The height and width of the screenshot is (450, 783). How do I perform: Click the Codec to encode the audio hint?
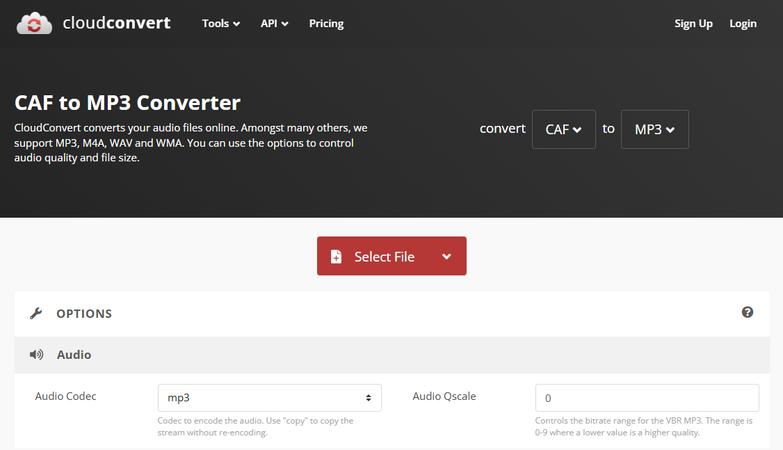[255, 427]
